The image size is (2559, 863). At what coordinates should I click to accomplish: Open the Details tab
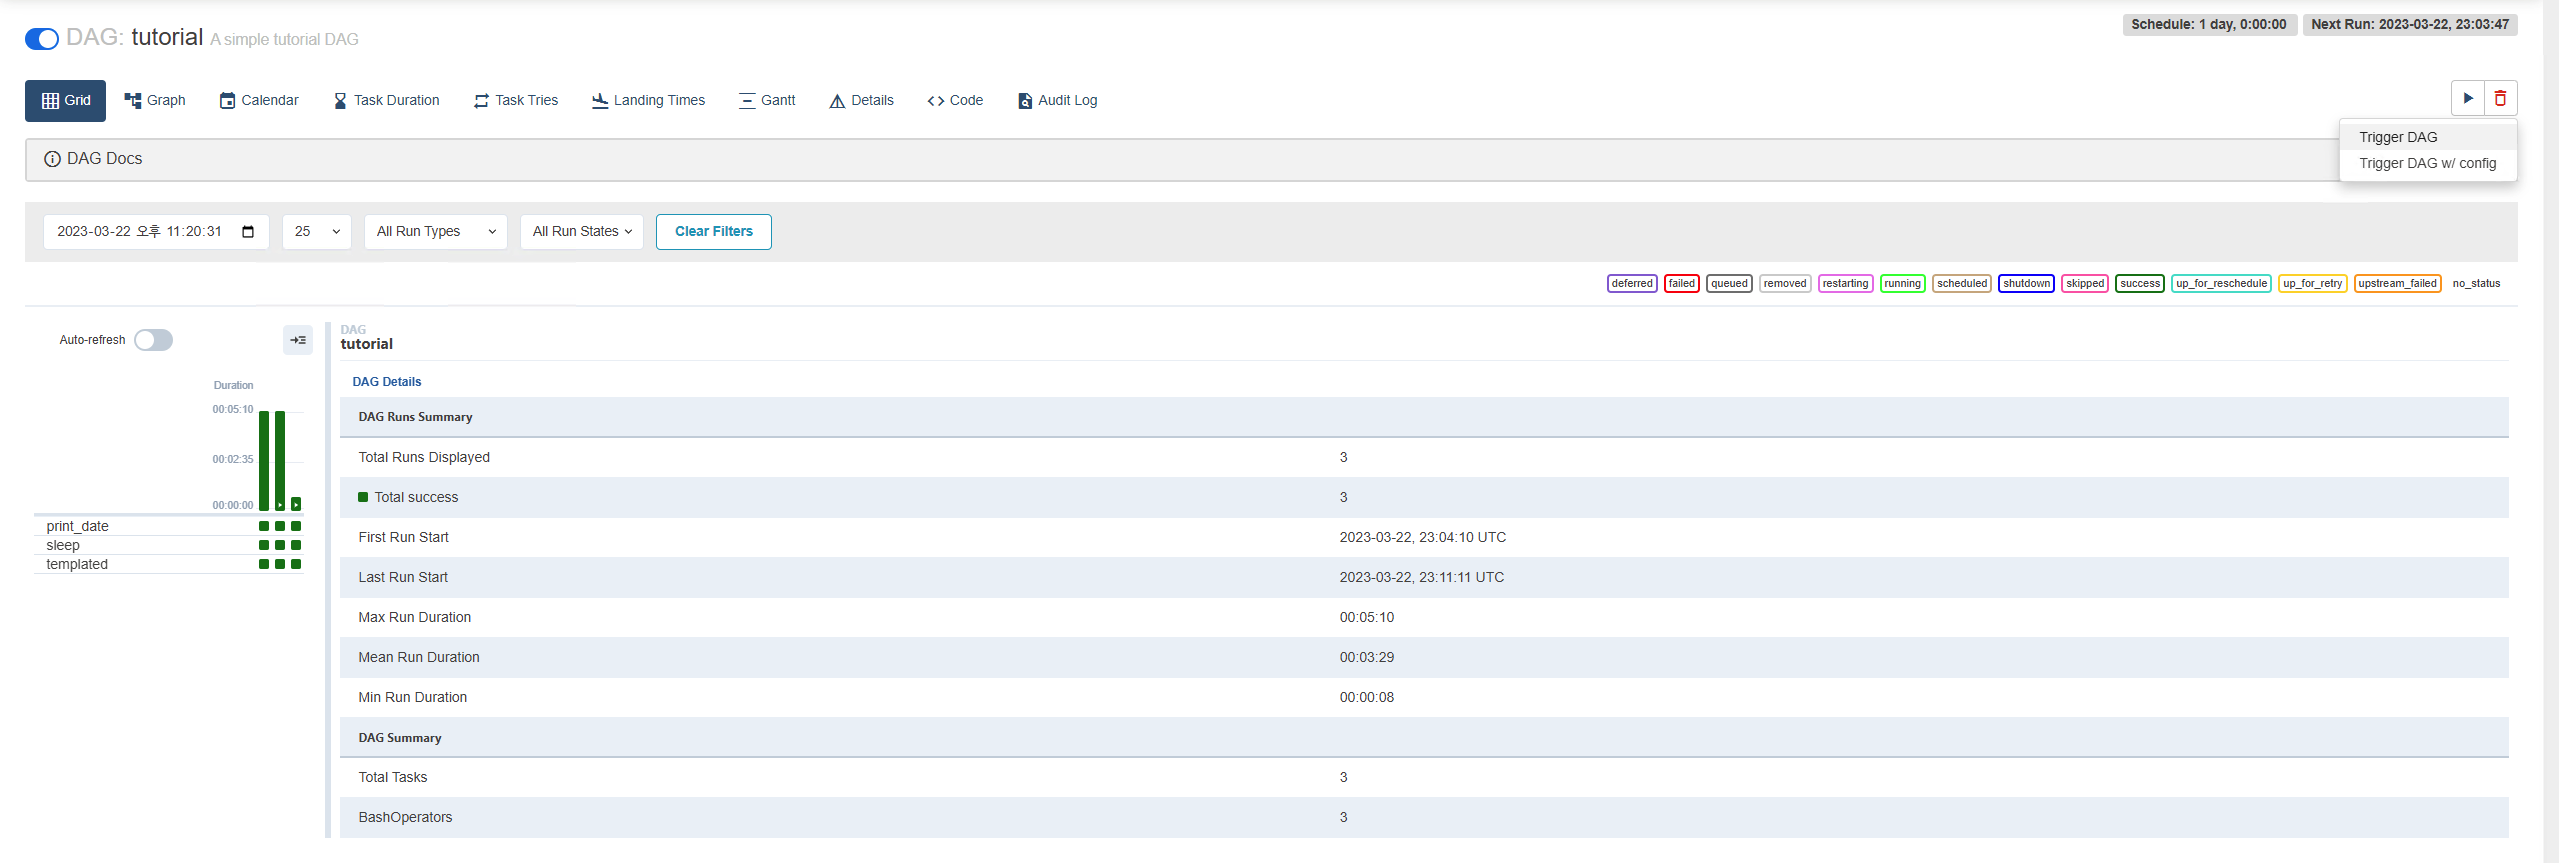862,101
